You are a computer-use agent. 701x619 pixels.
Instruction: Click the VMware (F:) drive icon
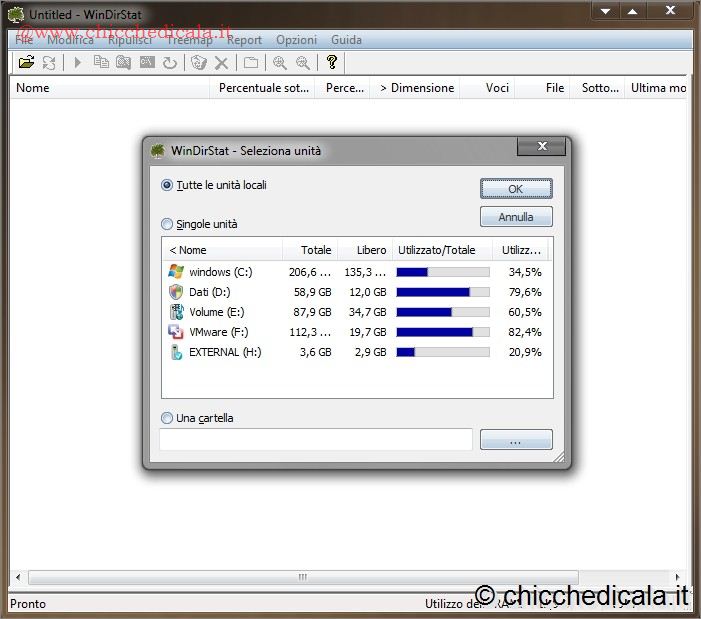(x=176, y=332)
